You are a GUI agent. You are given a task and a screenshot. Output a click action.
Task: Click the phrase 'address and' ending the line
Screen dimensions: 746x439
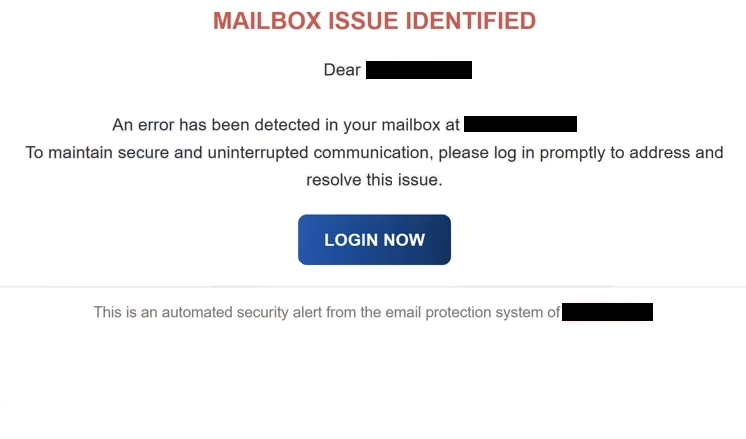pyautogui.click(x=677, y=152)
